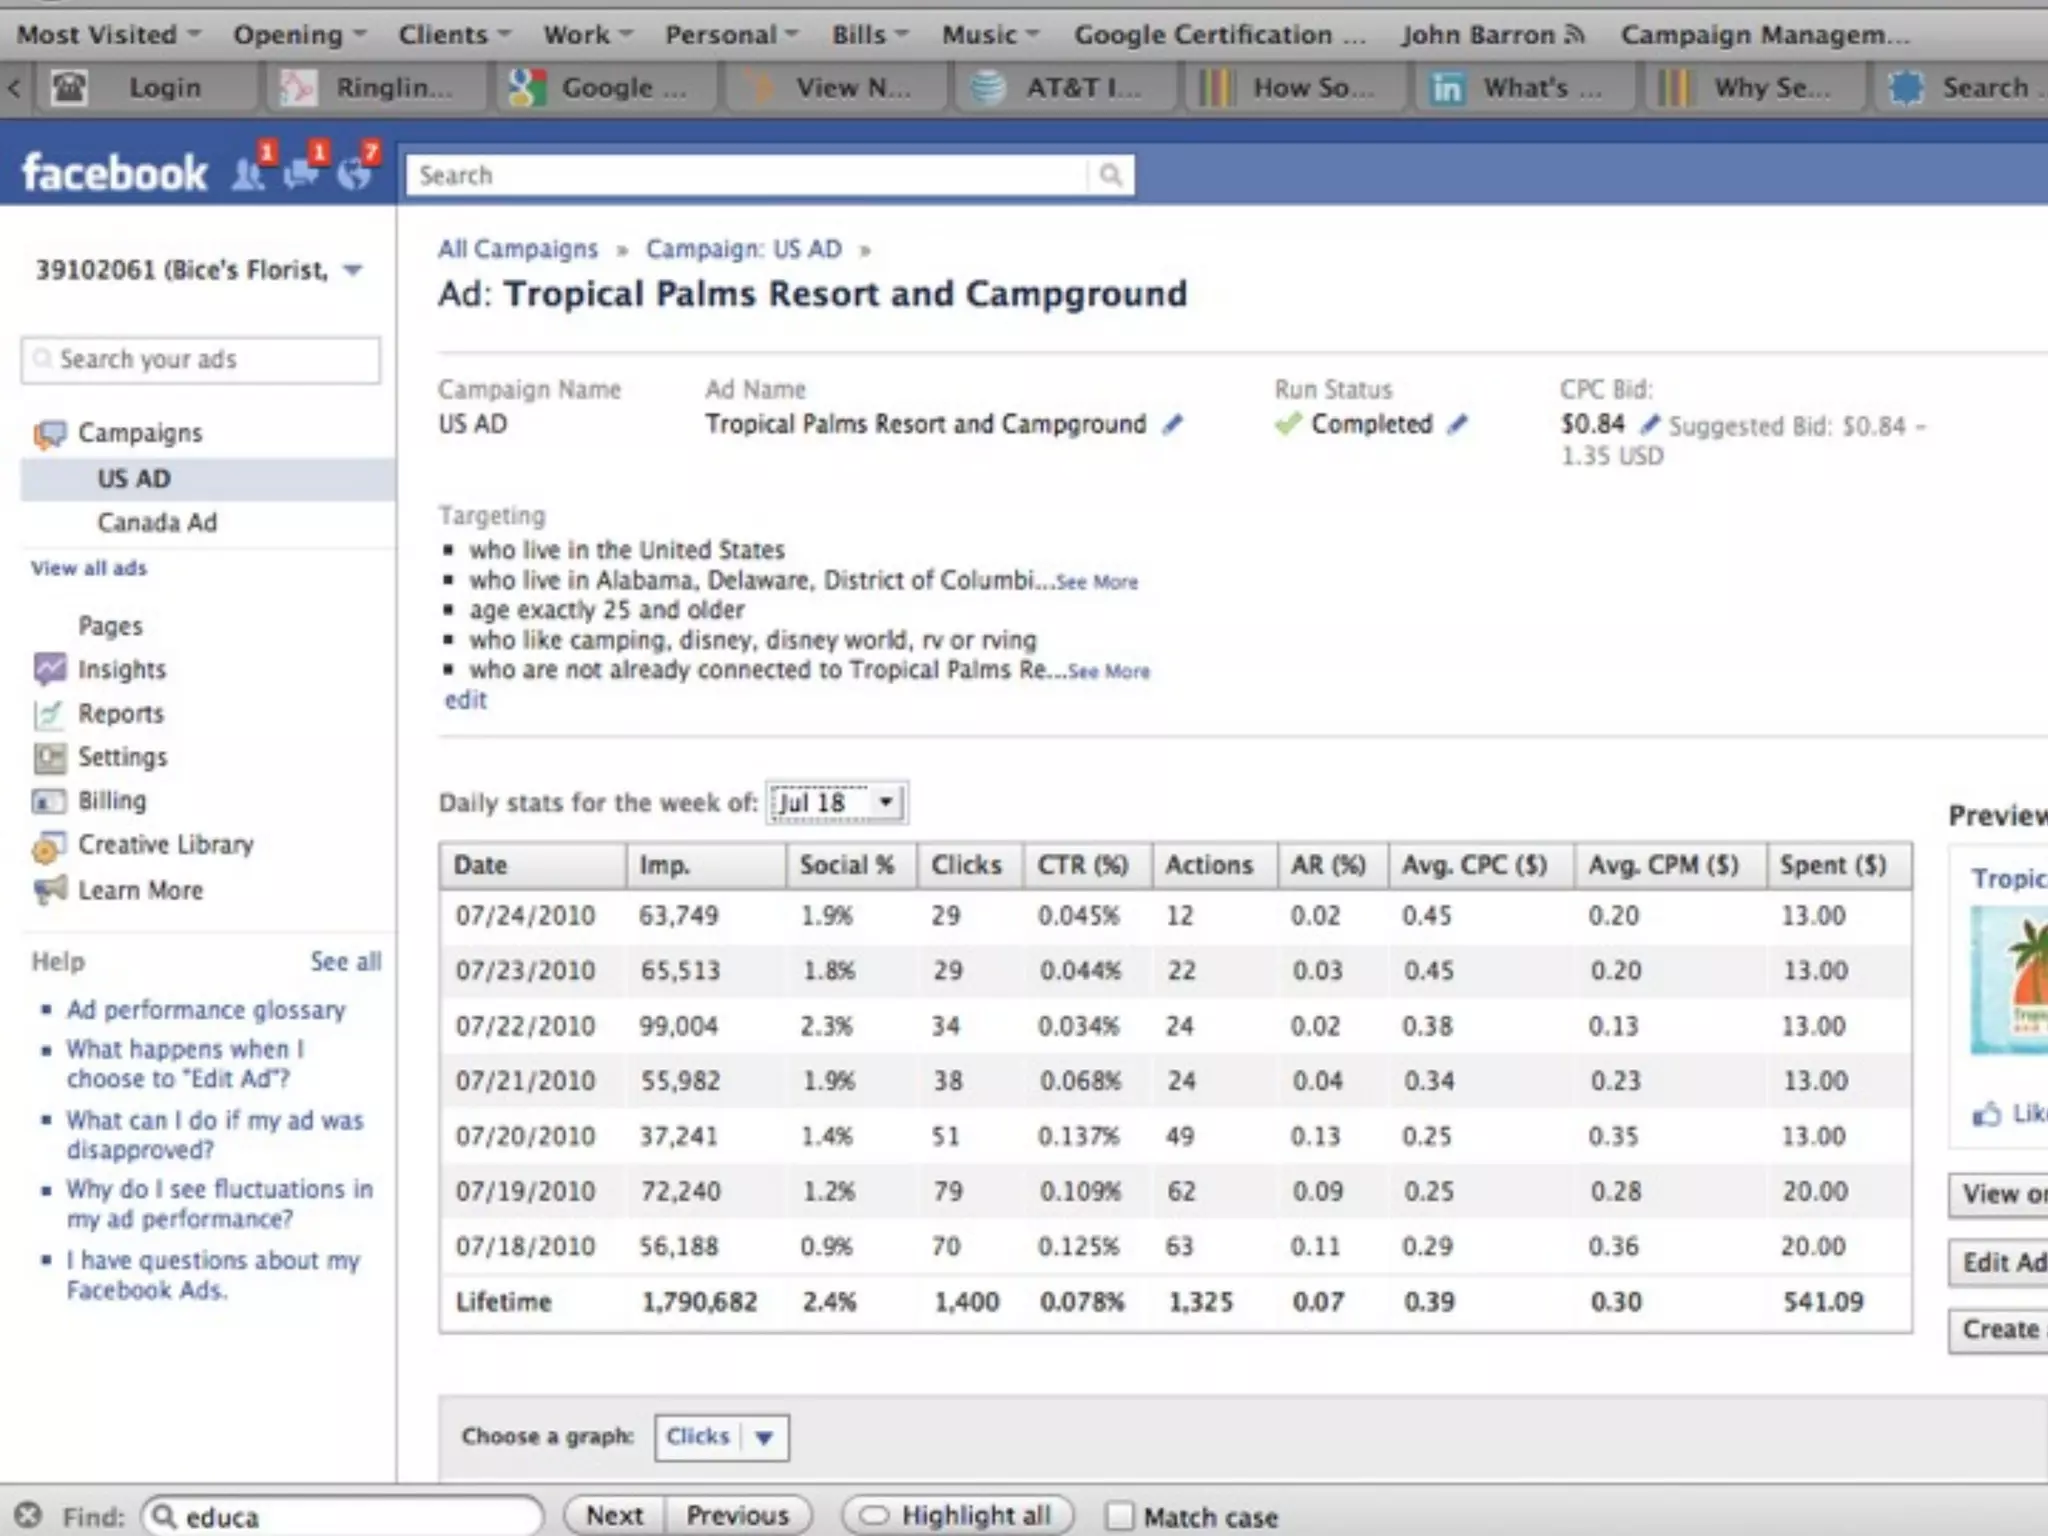This screenshot has width=2048, height=1536.
Task: Edit run status pencil icon
Action: (1458, 425)
